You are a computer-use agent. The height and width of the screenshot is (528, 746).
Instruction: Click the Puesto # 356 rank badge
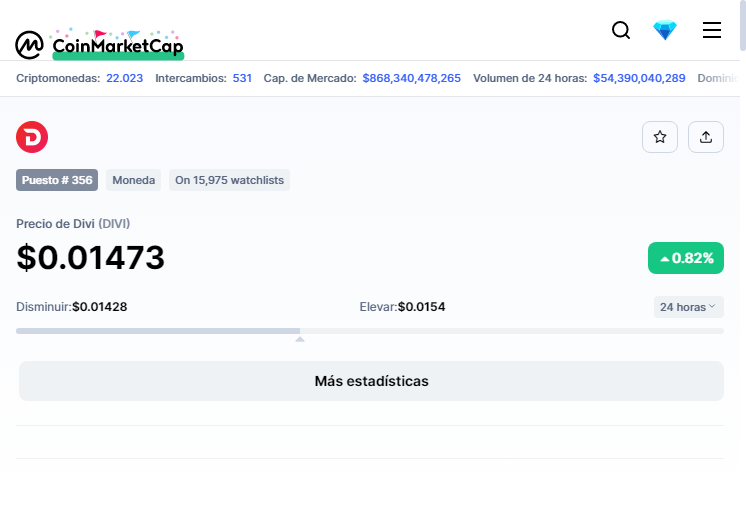coord(57,180)
